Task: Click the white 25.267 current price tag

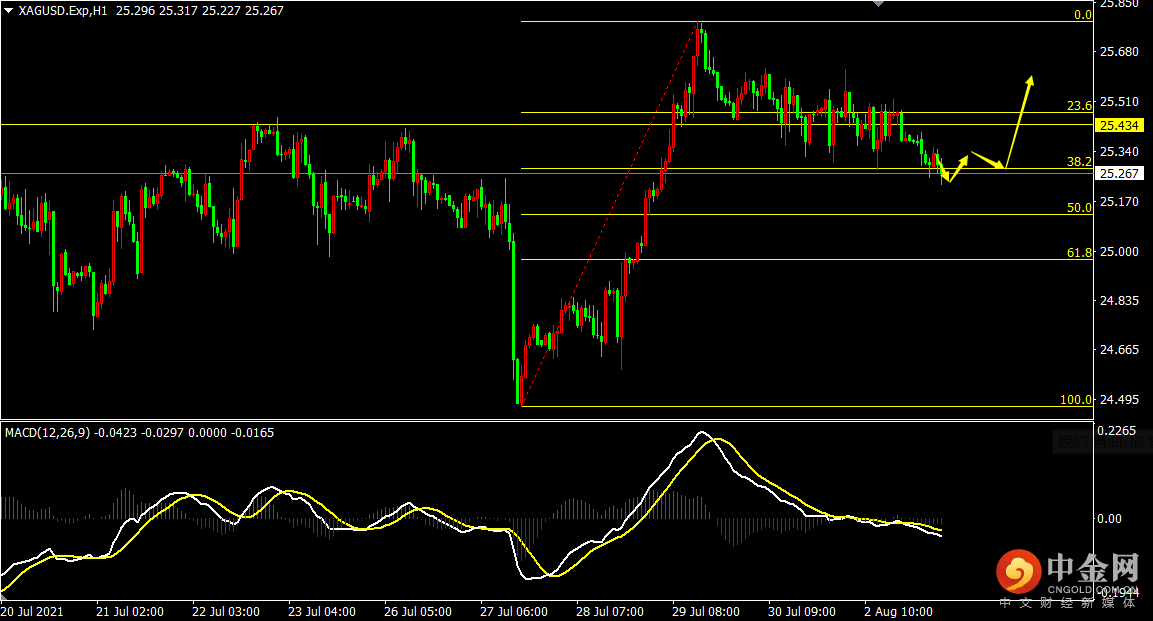Action: point(1119,173)
